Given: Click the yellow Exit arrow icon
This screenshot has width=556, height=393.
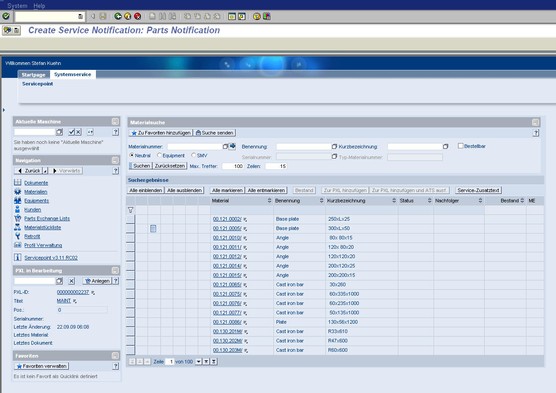Looking at the screenshot, I should coord(128,16).
